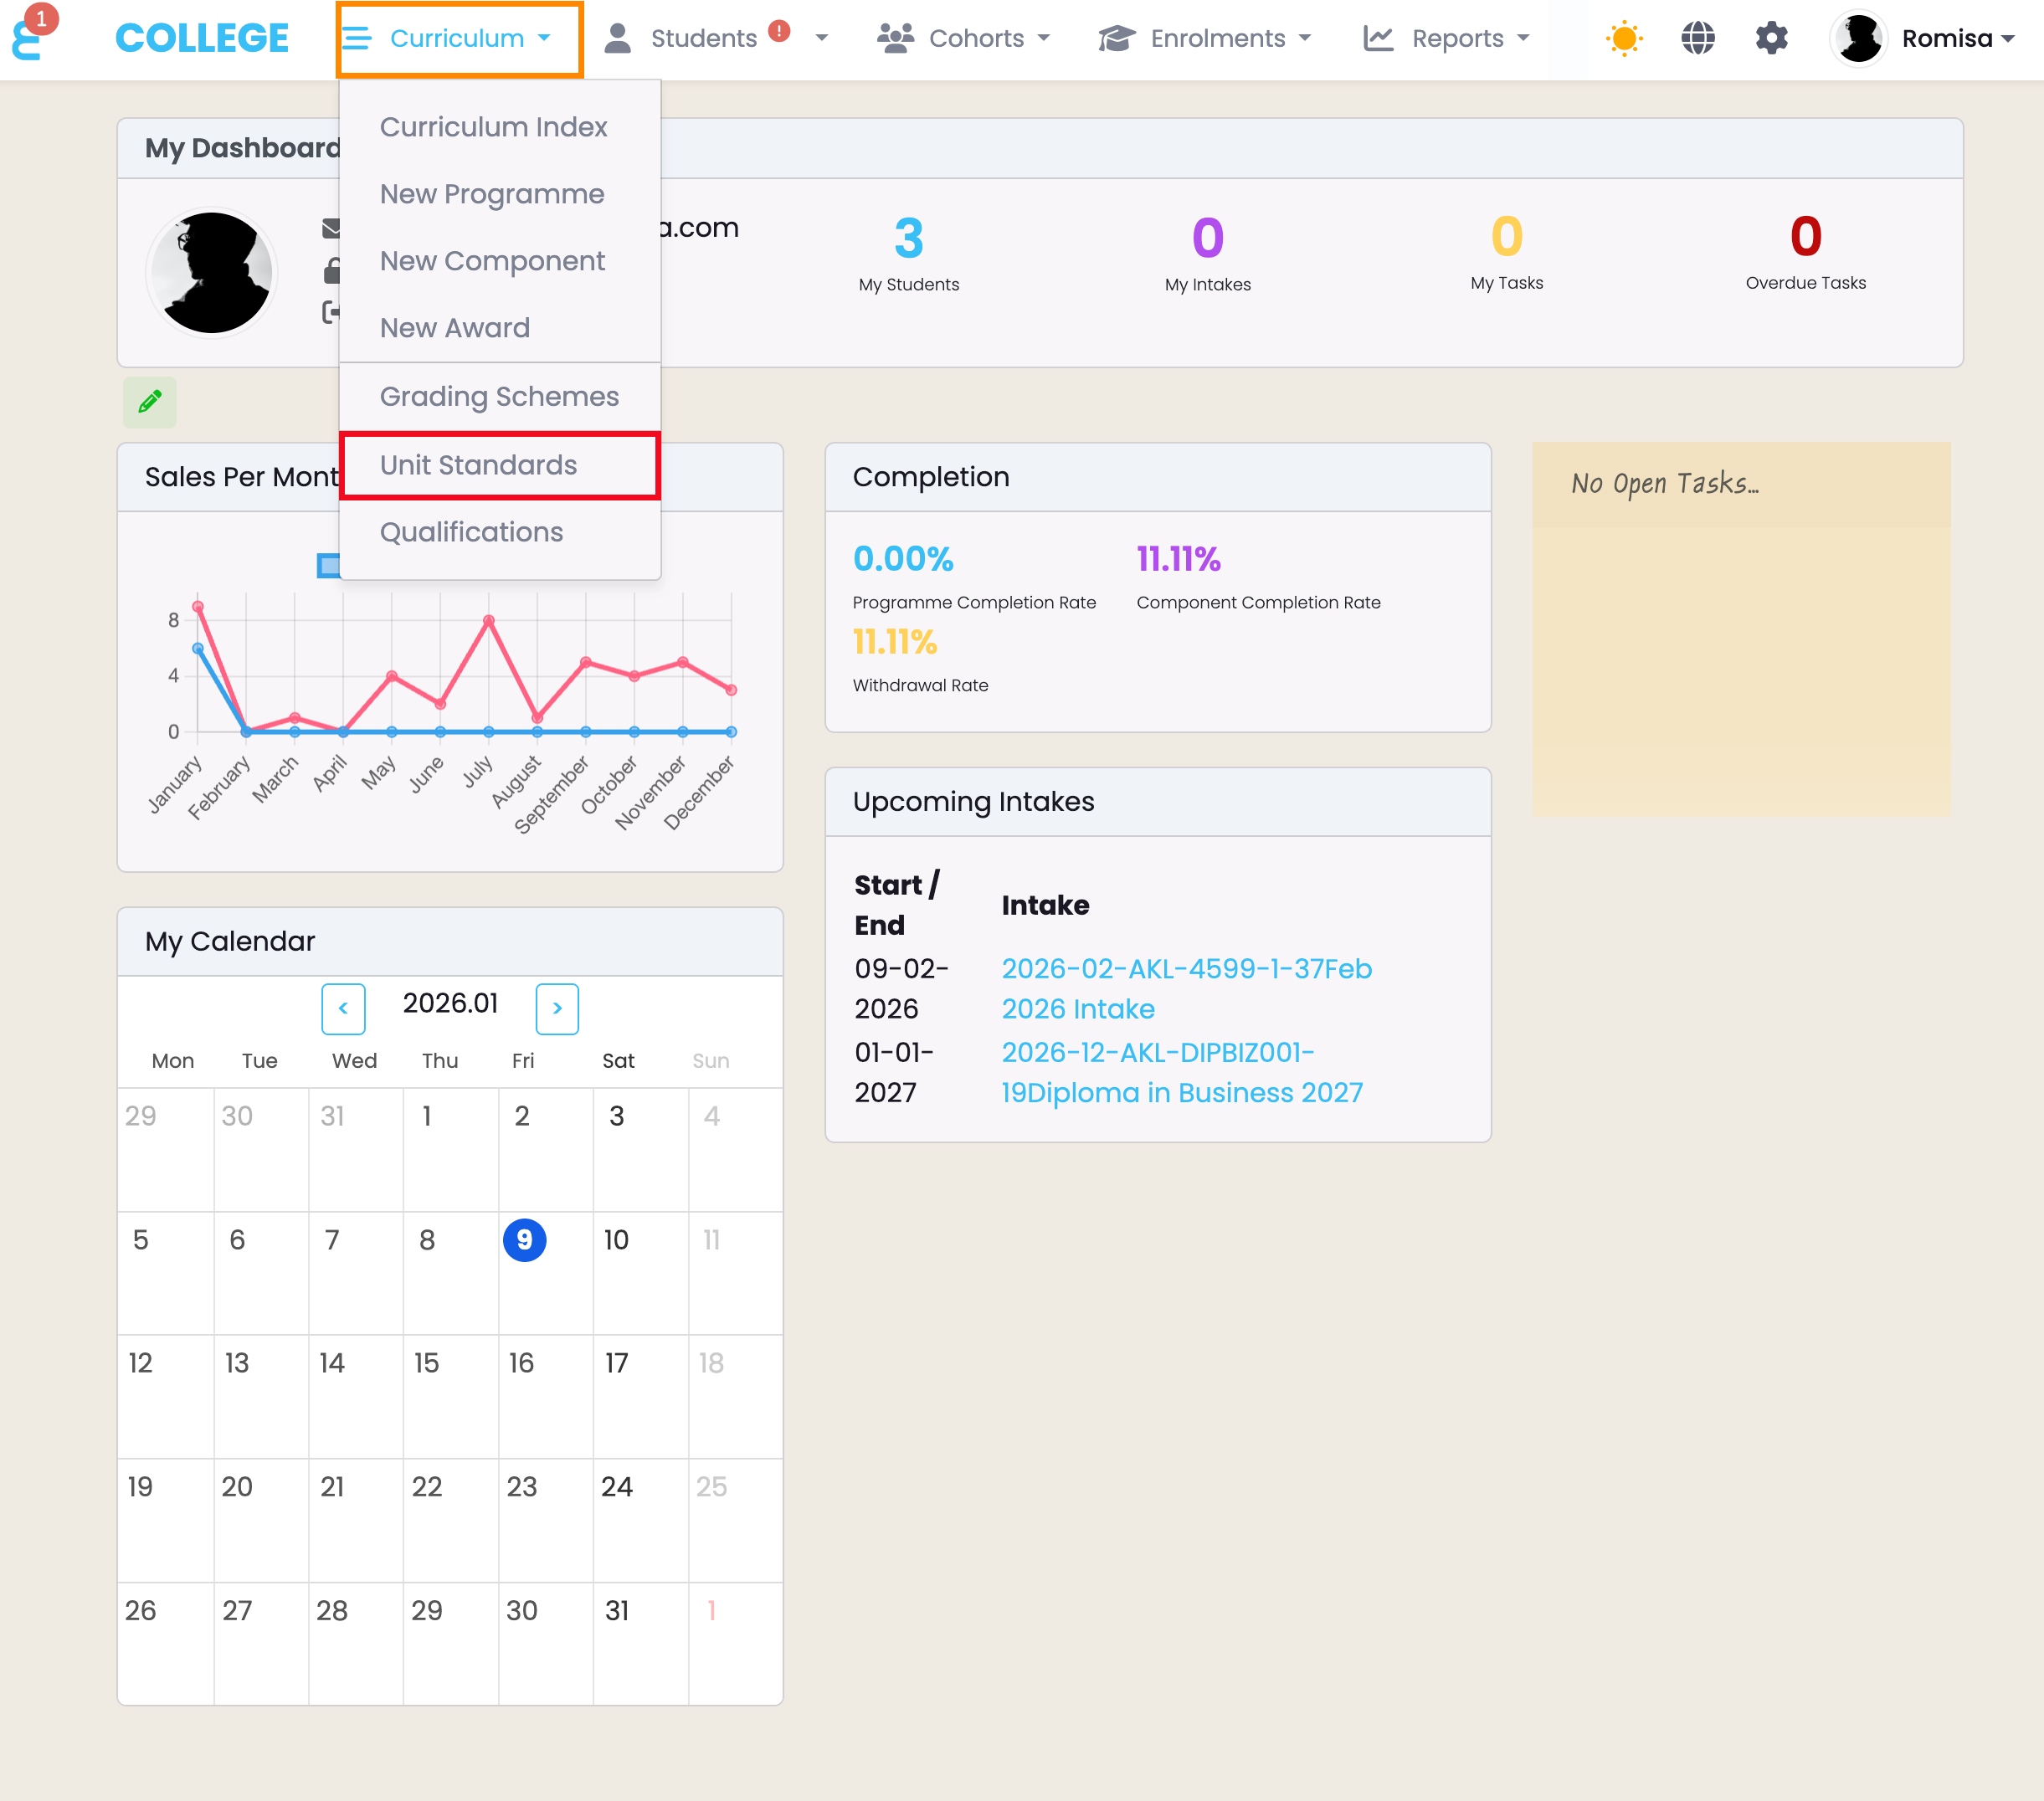Image resolution: width=2044 pixels, height=1801 pixels.
Task: Toggle the sun light/dark theme icon
Action: (1623, 38)
